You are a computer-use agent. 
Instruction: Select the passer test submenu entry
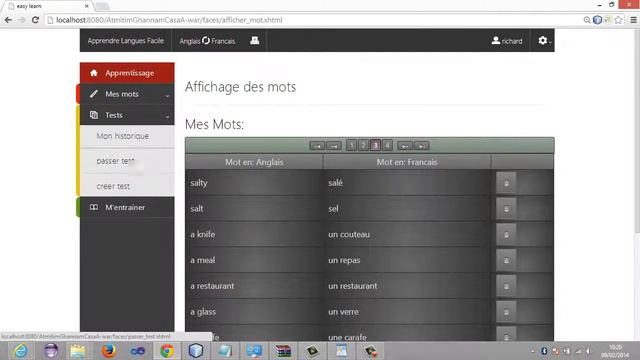127,161
